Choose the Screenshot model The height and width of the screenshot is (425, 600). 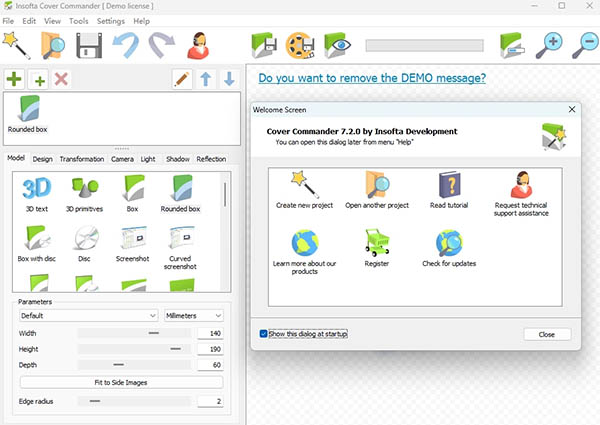132,244
